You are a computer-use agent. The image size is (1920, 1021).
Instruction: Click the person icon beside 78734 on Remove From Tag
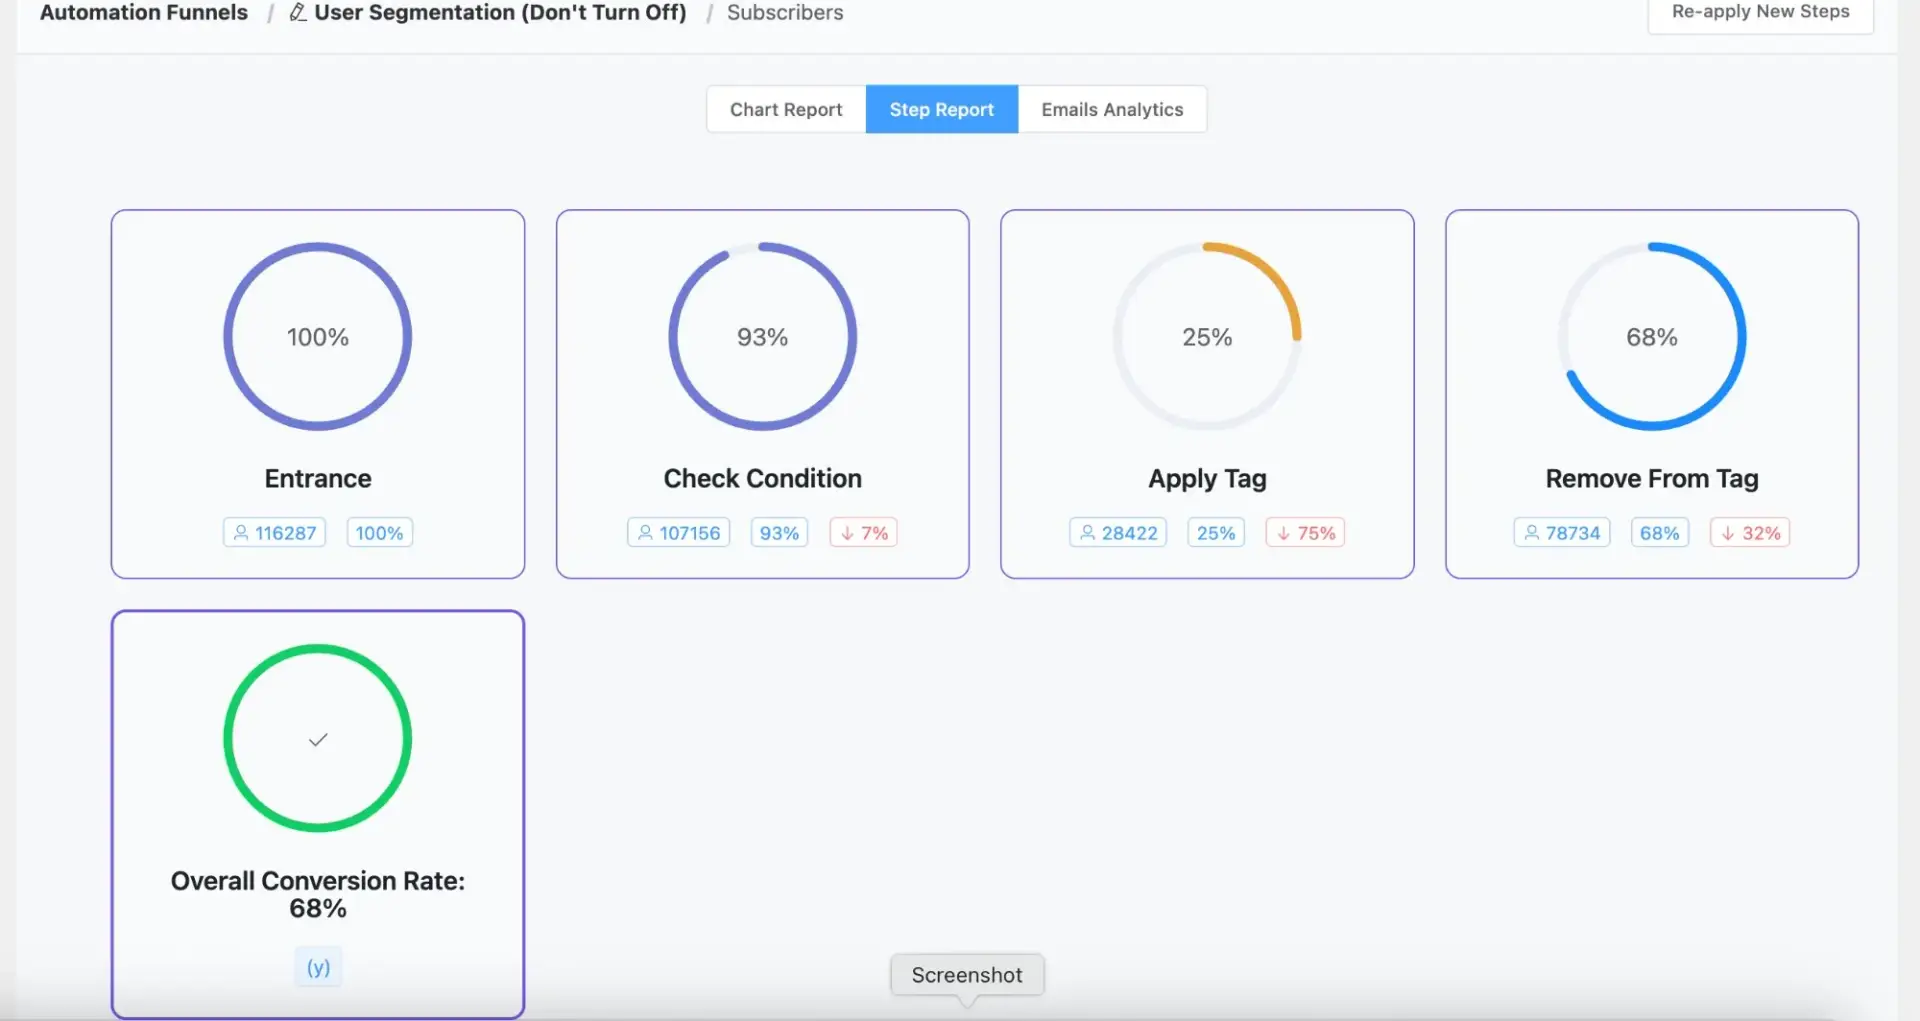point(1532,532)
